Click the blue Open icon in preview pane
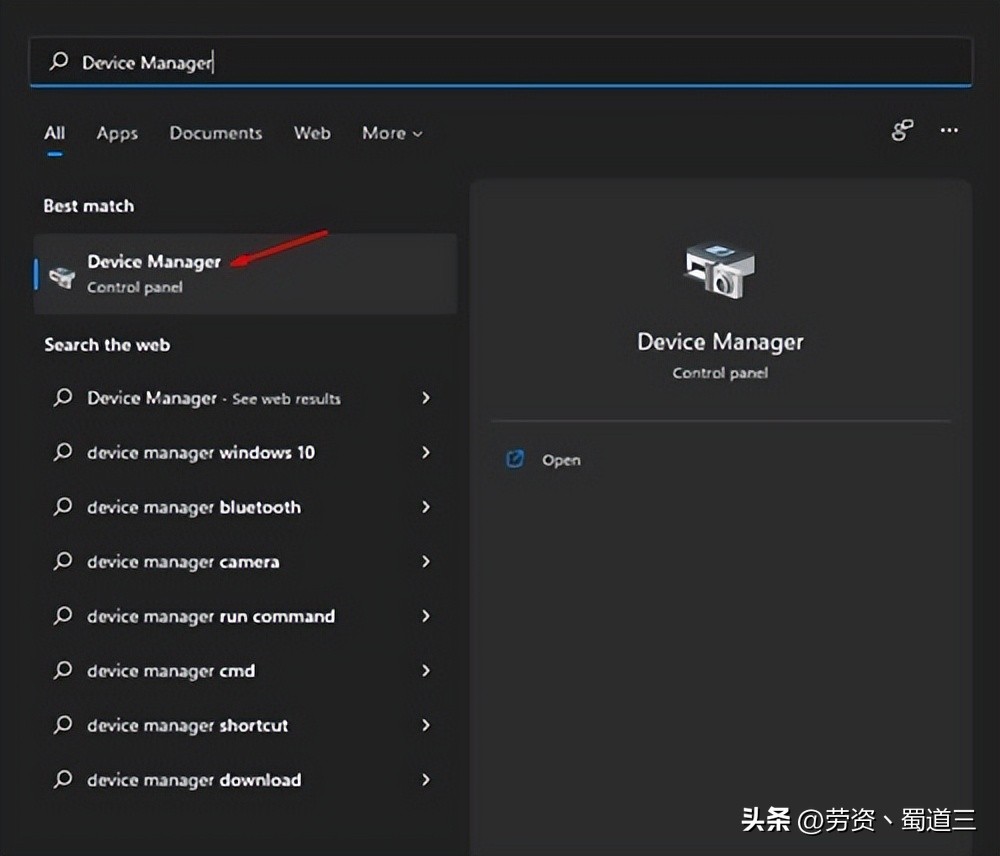This screenshot has height=856, width=1000. coord(515,459)
